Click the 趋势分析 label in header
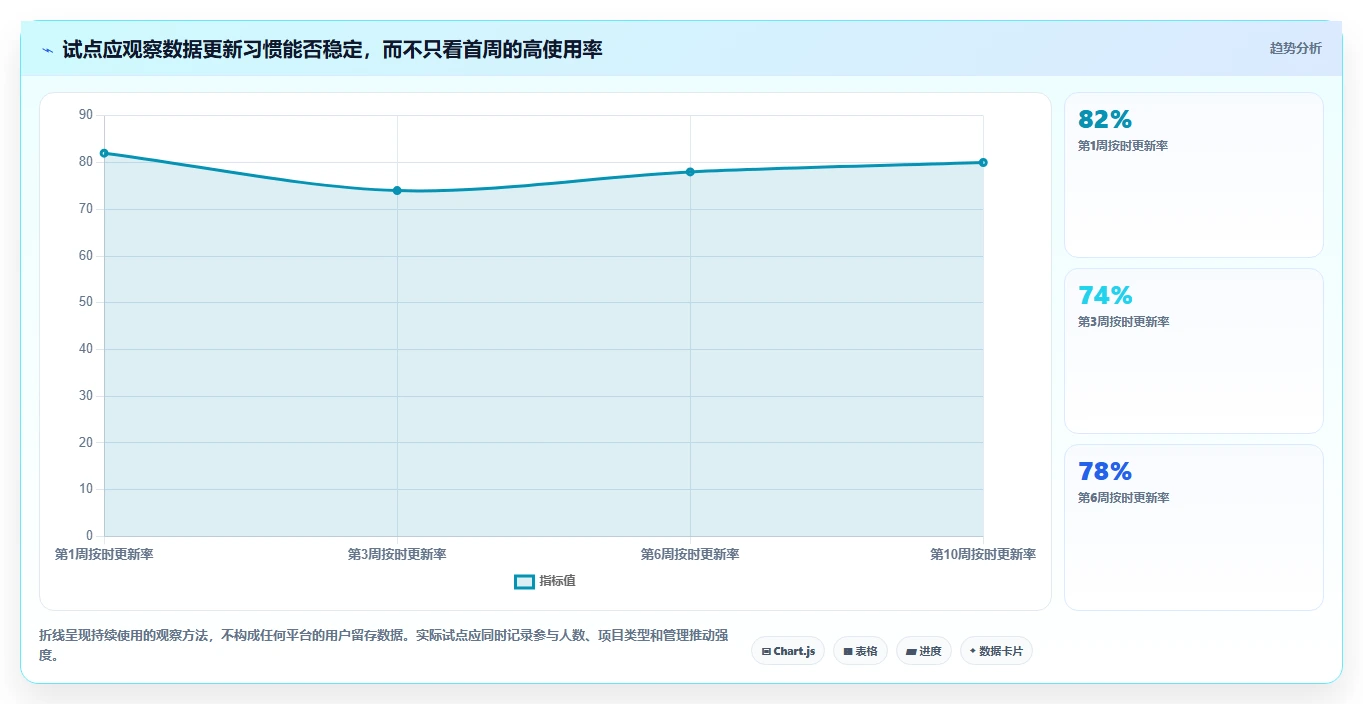This screenshot has width=1363, height=704. [x=1295, y=48]
